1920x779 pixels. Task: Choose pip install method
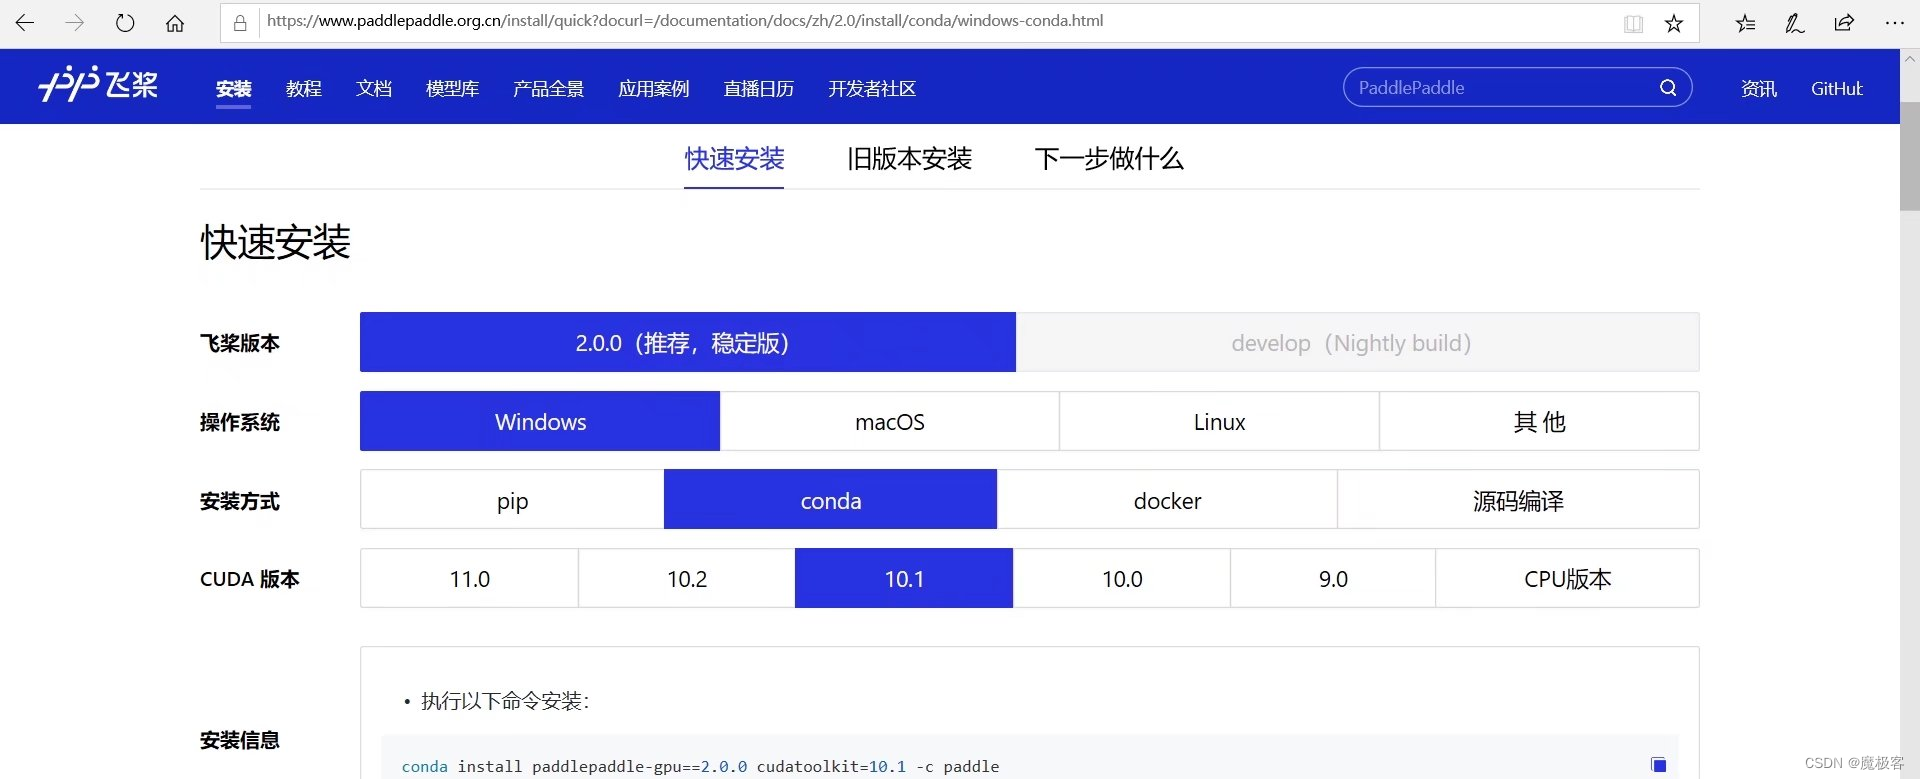(x=512, y=499)
